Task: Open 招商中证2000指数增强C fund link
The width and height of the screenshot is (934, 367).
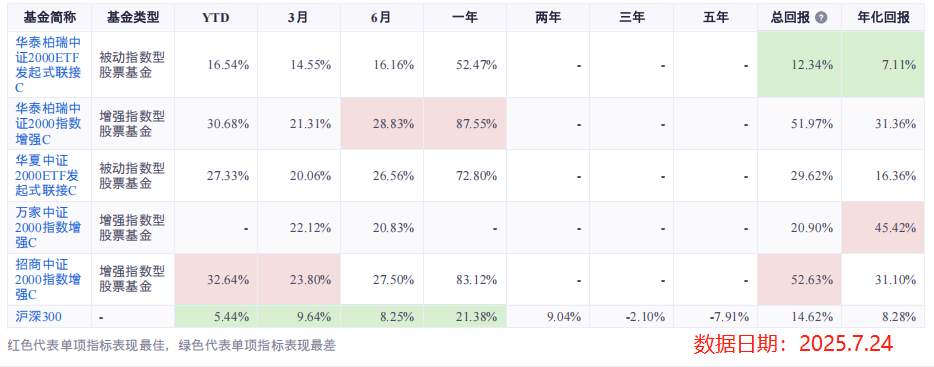Action: tap(49, 280)
